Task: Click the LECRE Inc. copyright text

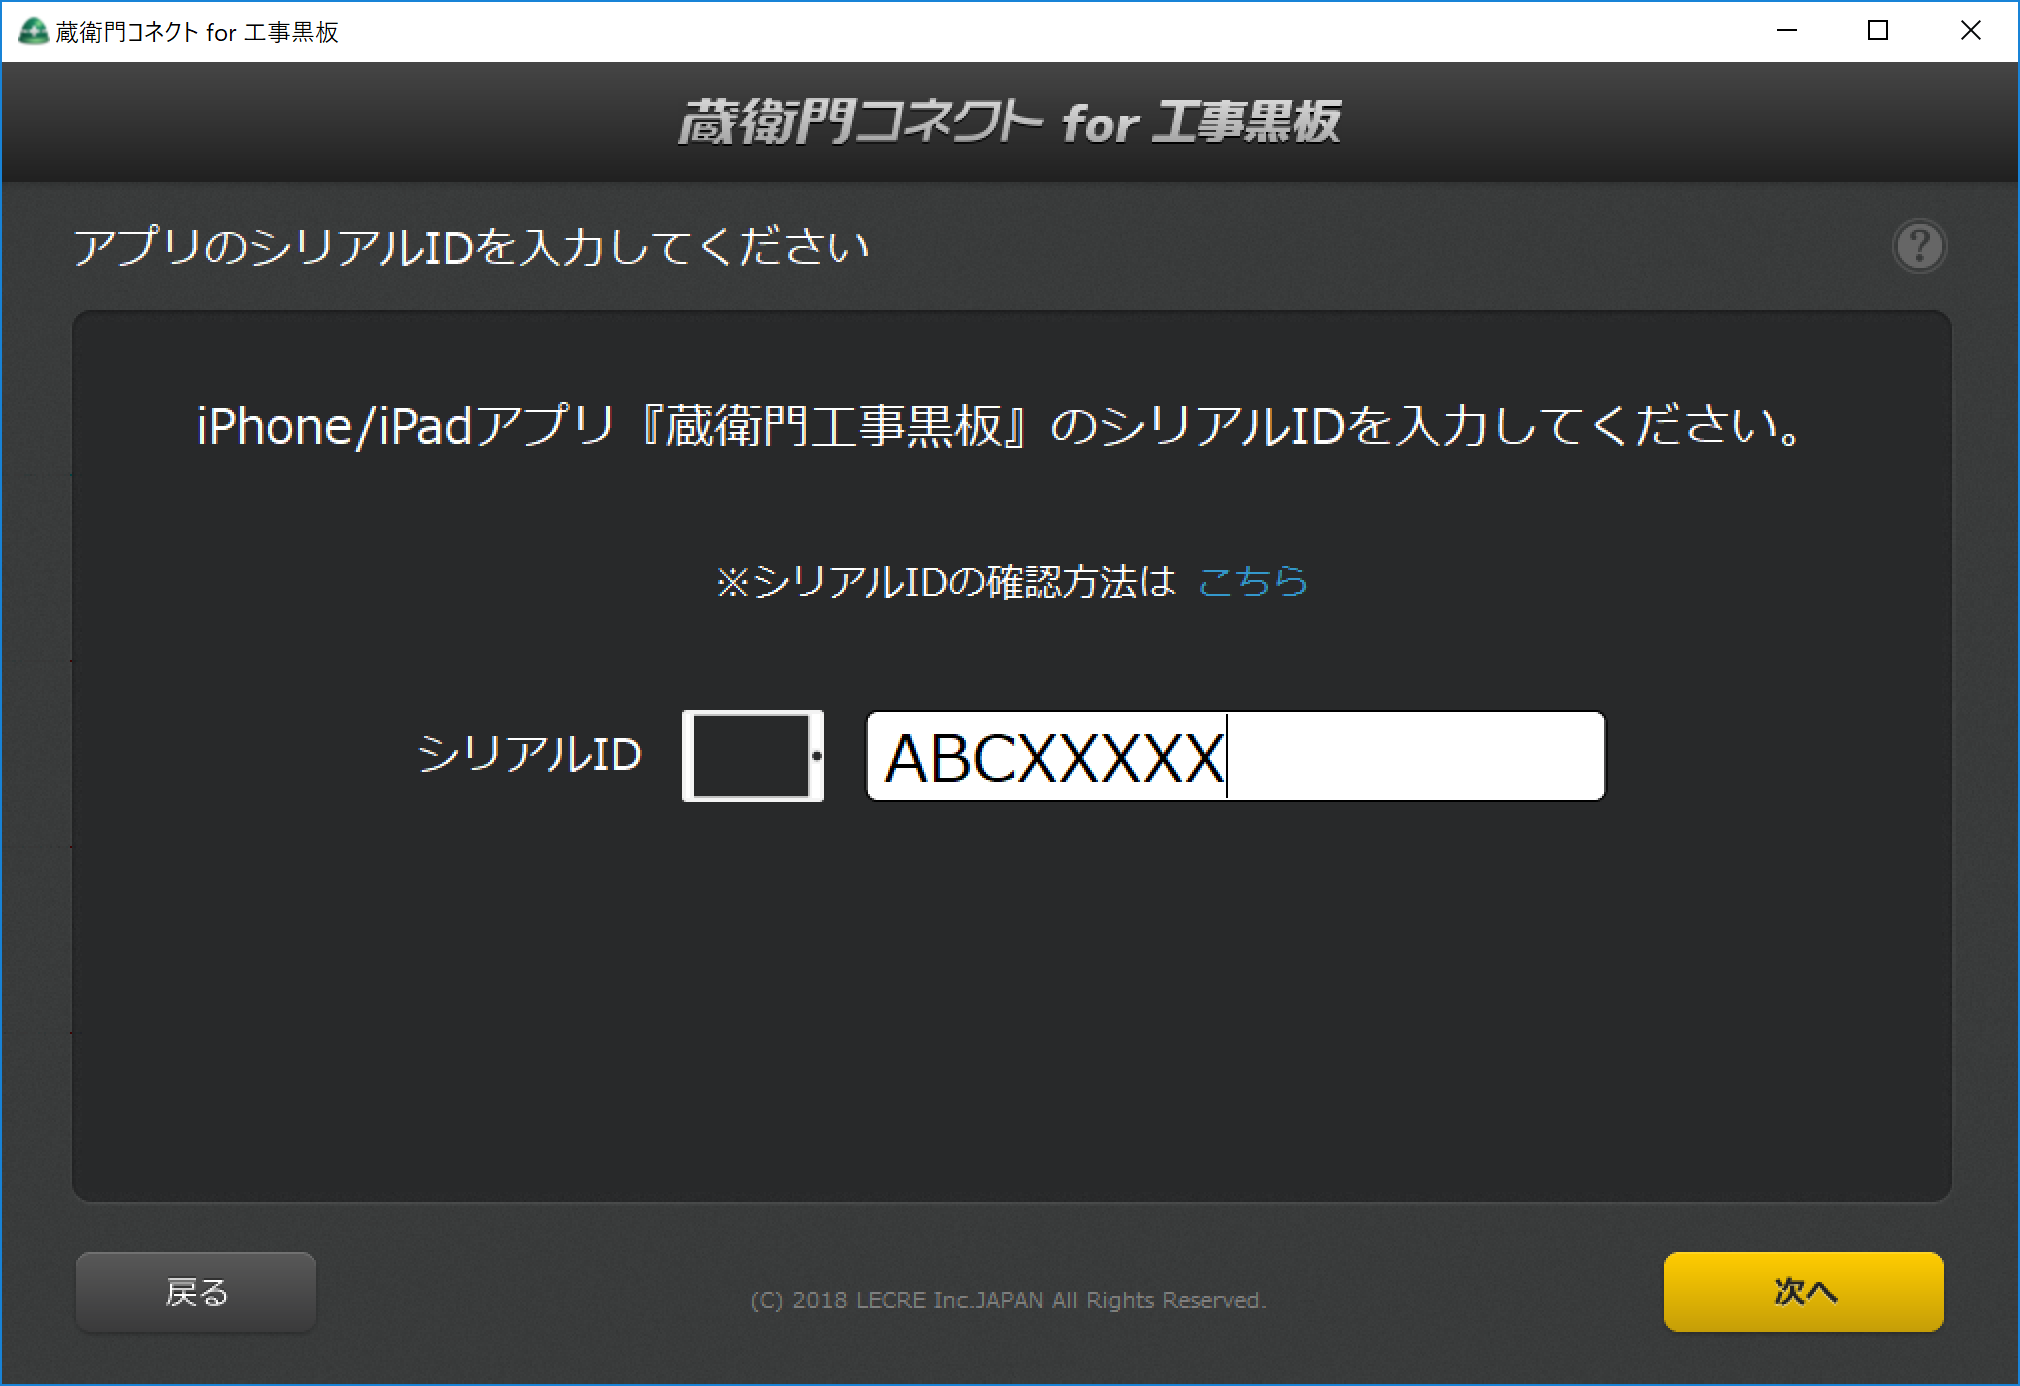Action: coord(1008,1300)
